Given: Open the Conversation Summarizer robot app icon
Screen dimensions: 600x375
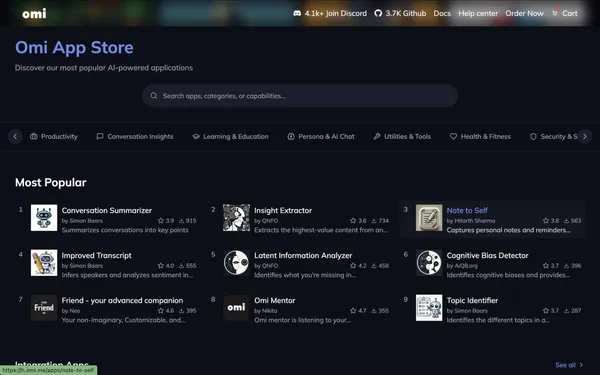Looking at the screenshot, I should tap(44, 218).
